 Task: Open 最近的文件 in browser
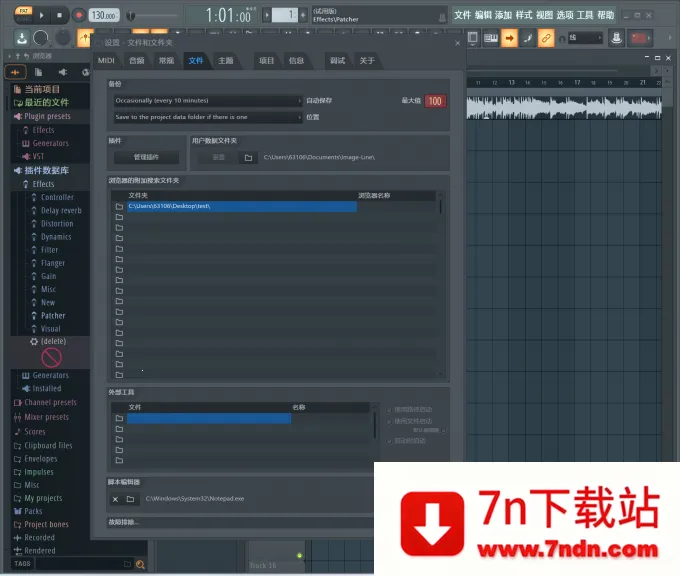click(x=46, y=102)
